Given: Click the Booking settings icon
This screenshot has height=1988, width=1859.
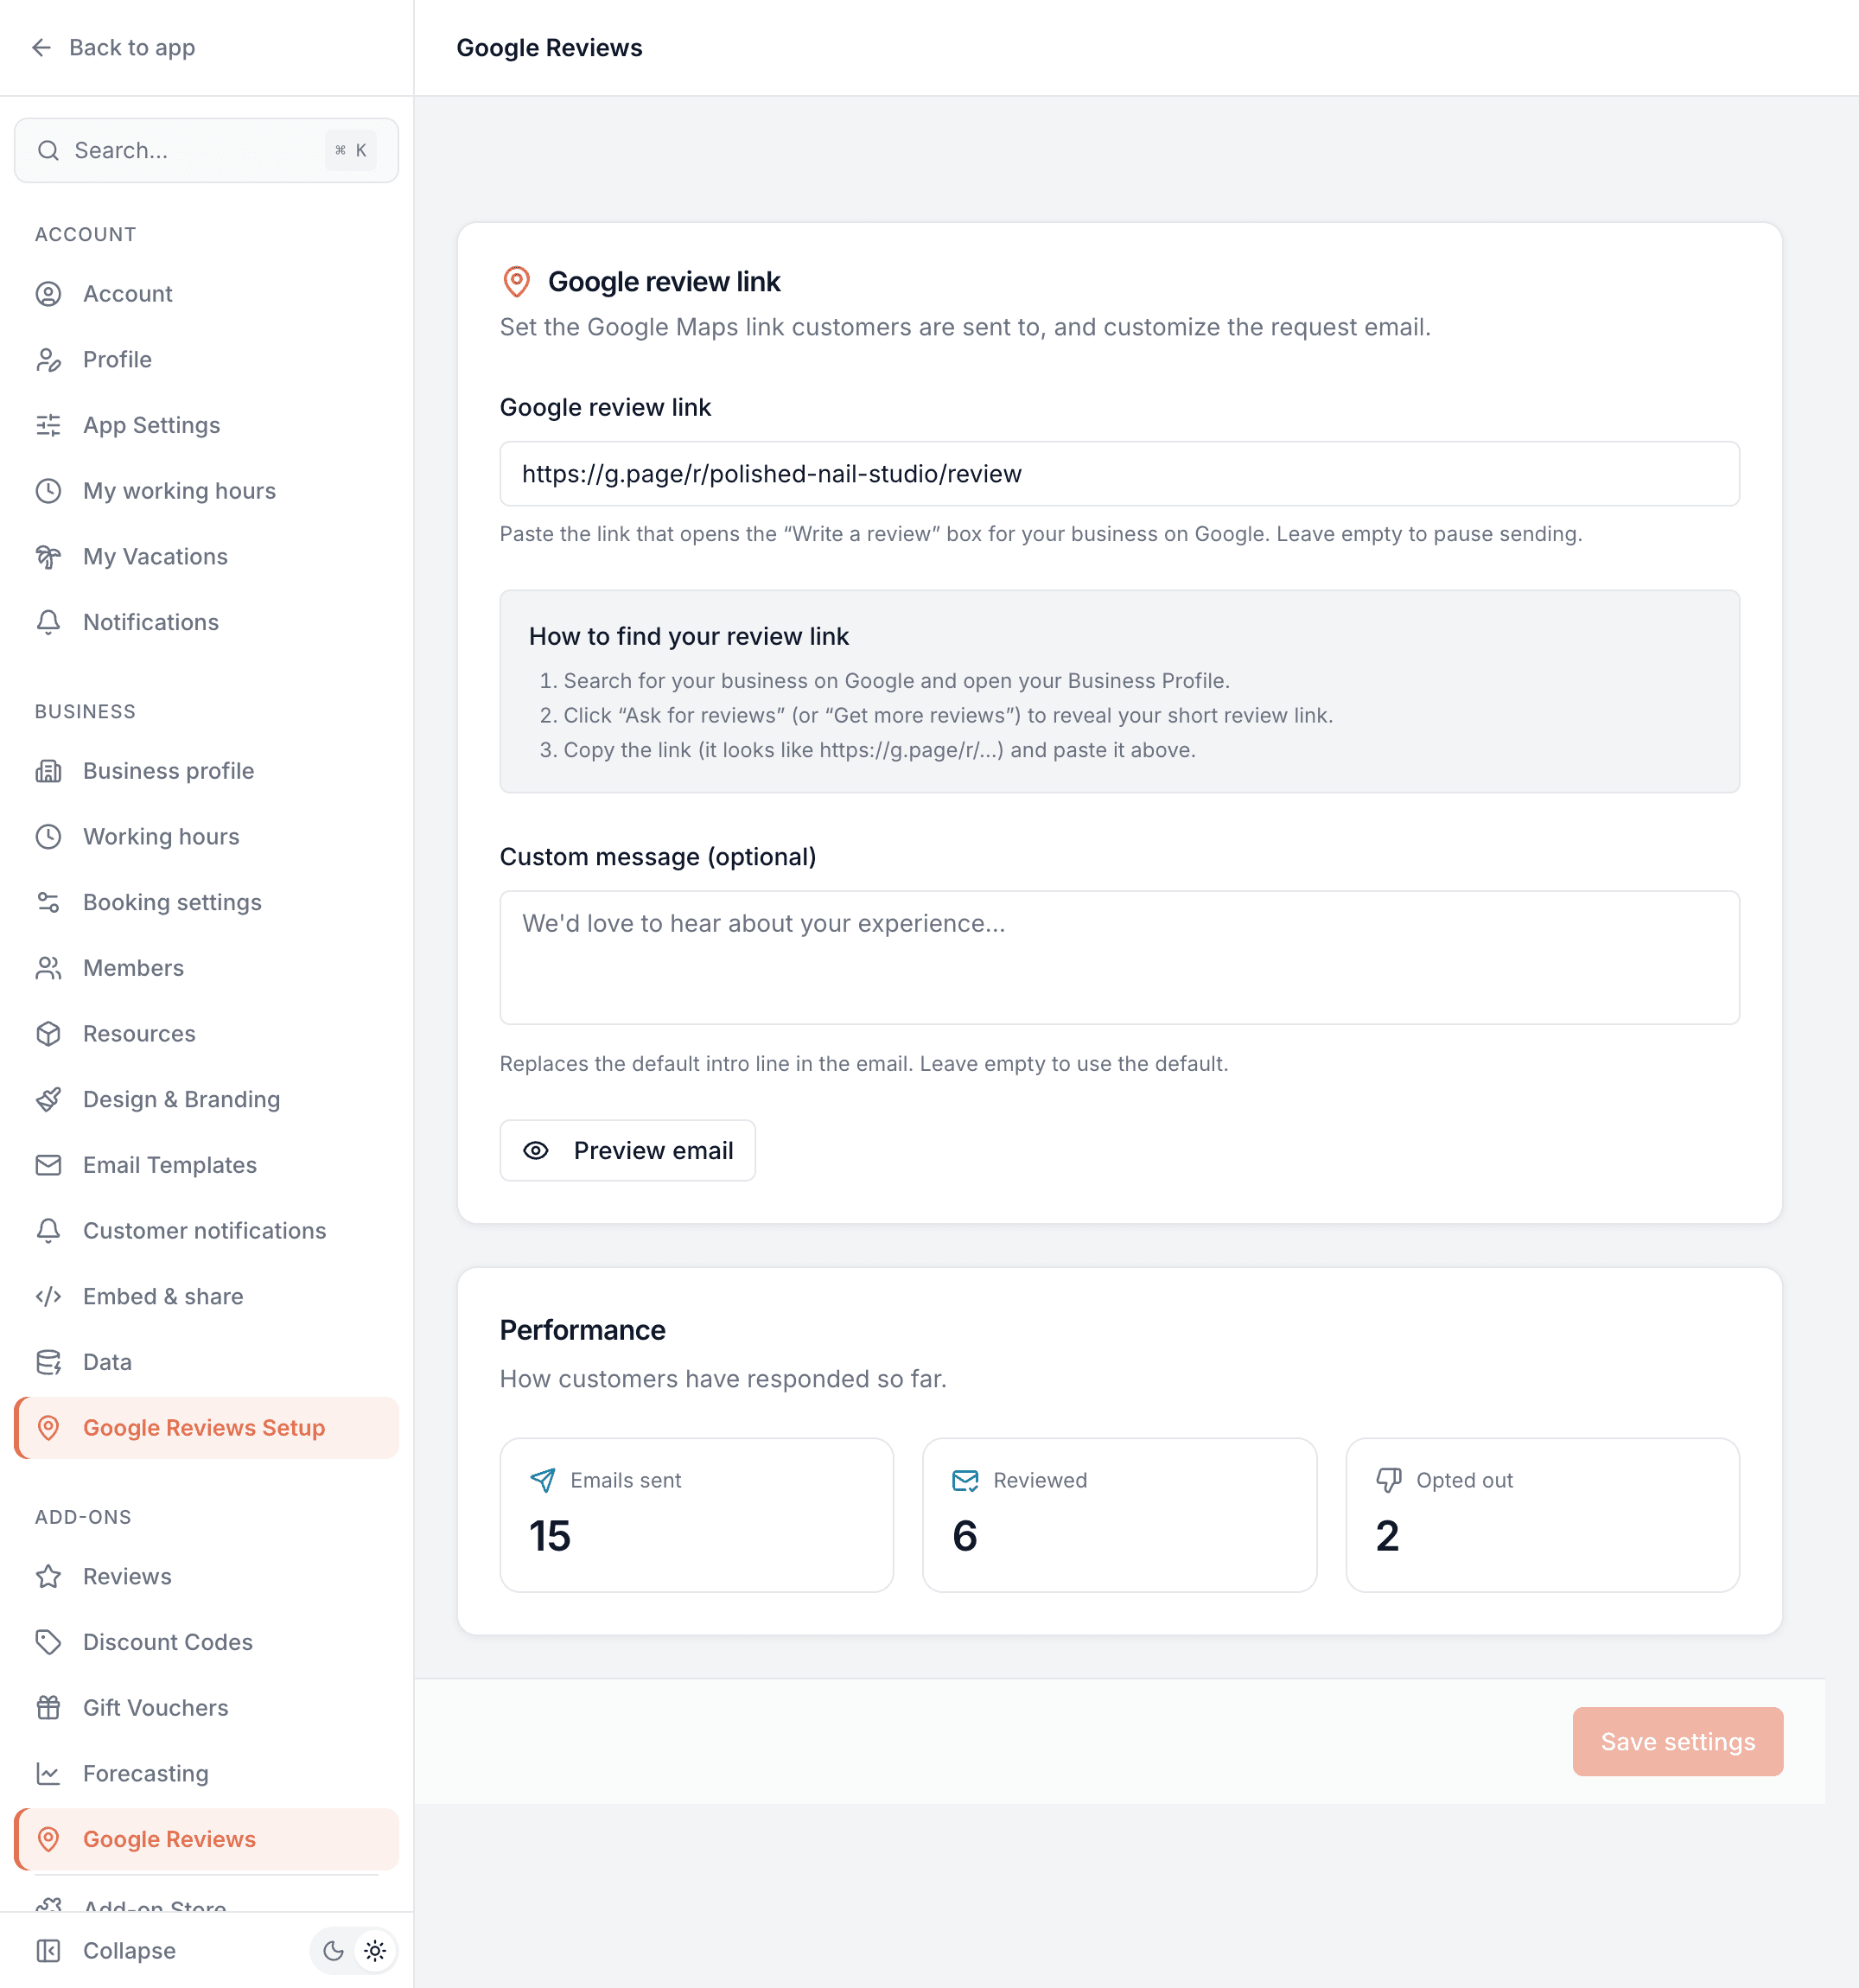Looking at the screenshot, I should [x=48, y=902].
